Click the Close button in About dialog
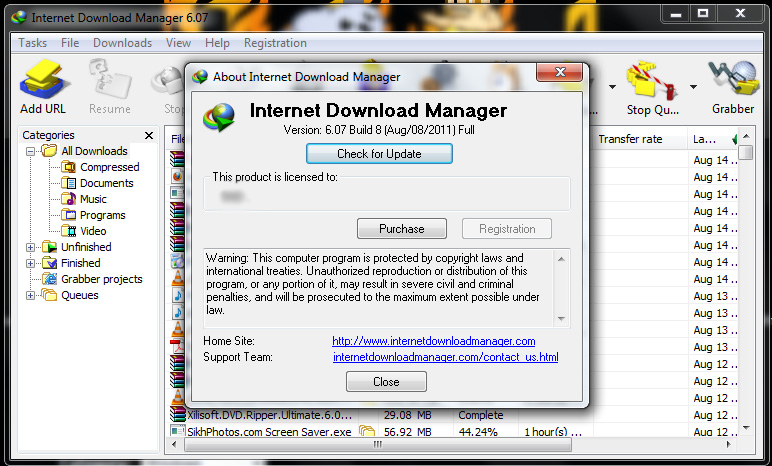This screenshot has width=772, height=466. click(x=386, y=382)
